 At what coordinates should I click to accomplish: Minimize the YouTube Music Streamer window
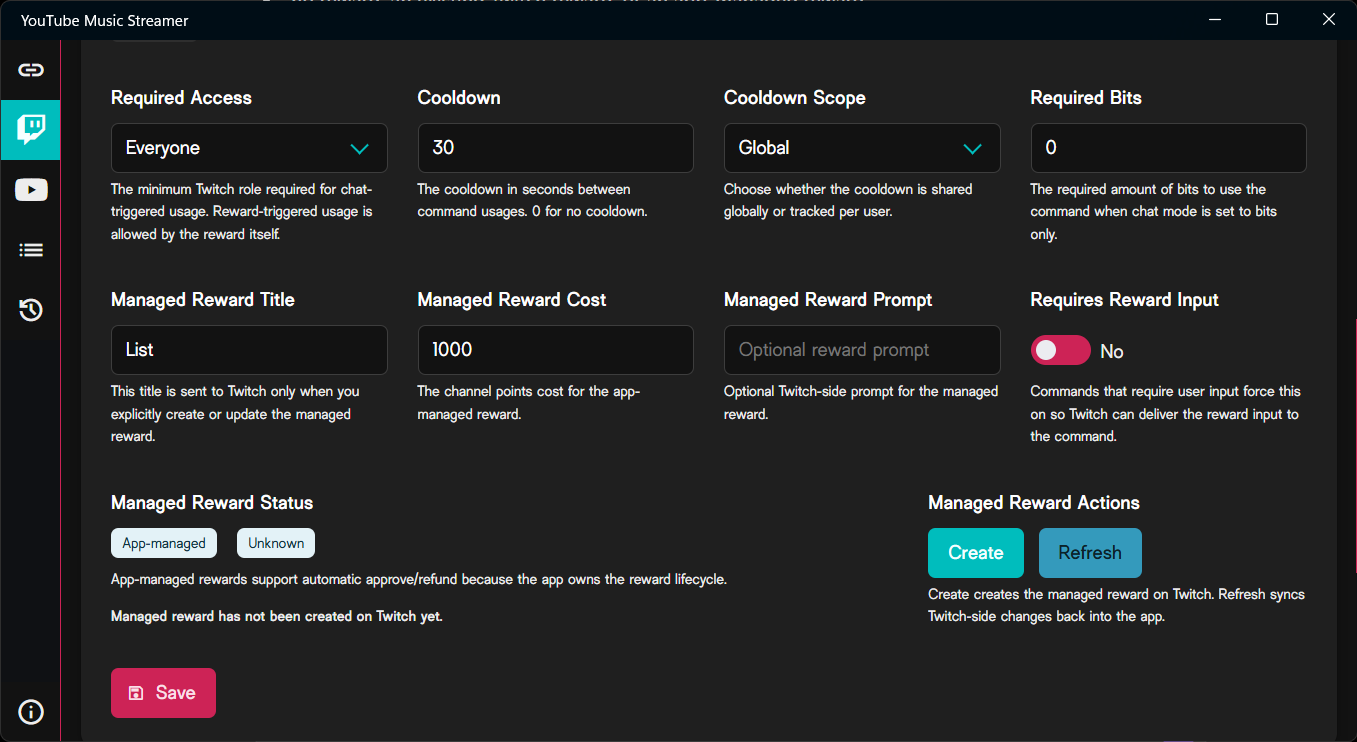tap(1215, 20)
